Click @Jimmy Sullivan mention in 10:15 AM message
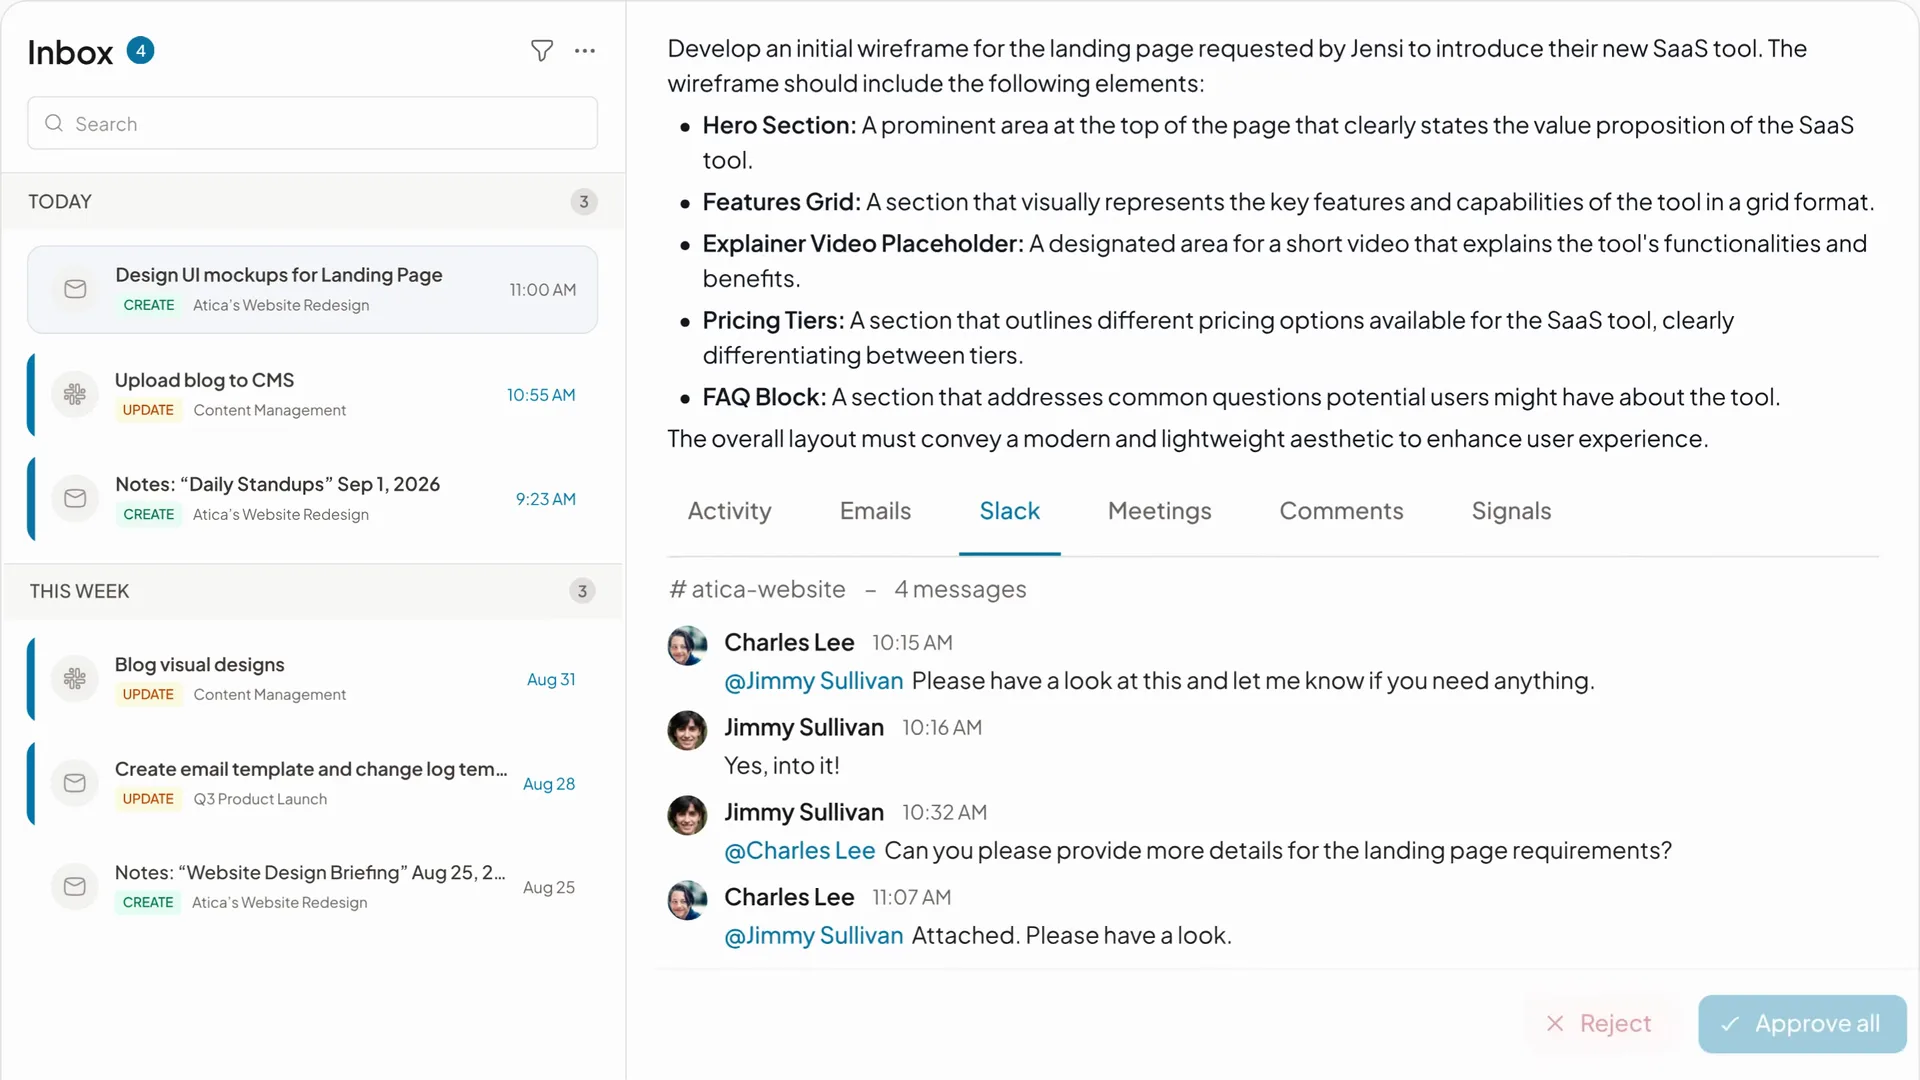This screenshot has width=1920, height=1080. [x=813, y=681]
